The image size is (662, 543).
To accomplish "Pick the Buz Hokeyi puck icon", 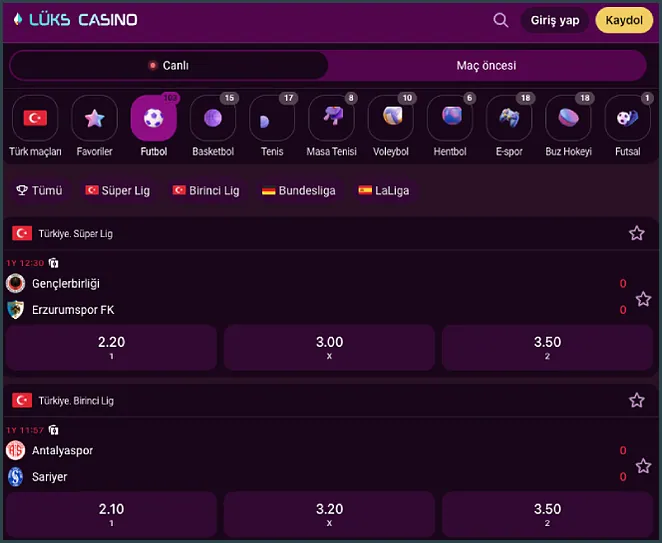I will point(568,118).
